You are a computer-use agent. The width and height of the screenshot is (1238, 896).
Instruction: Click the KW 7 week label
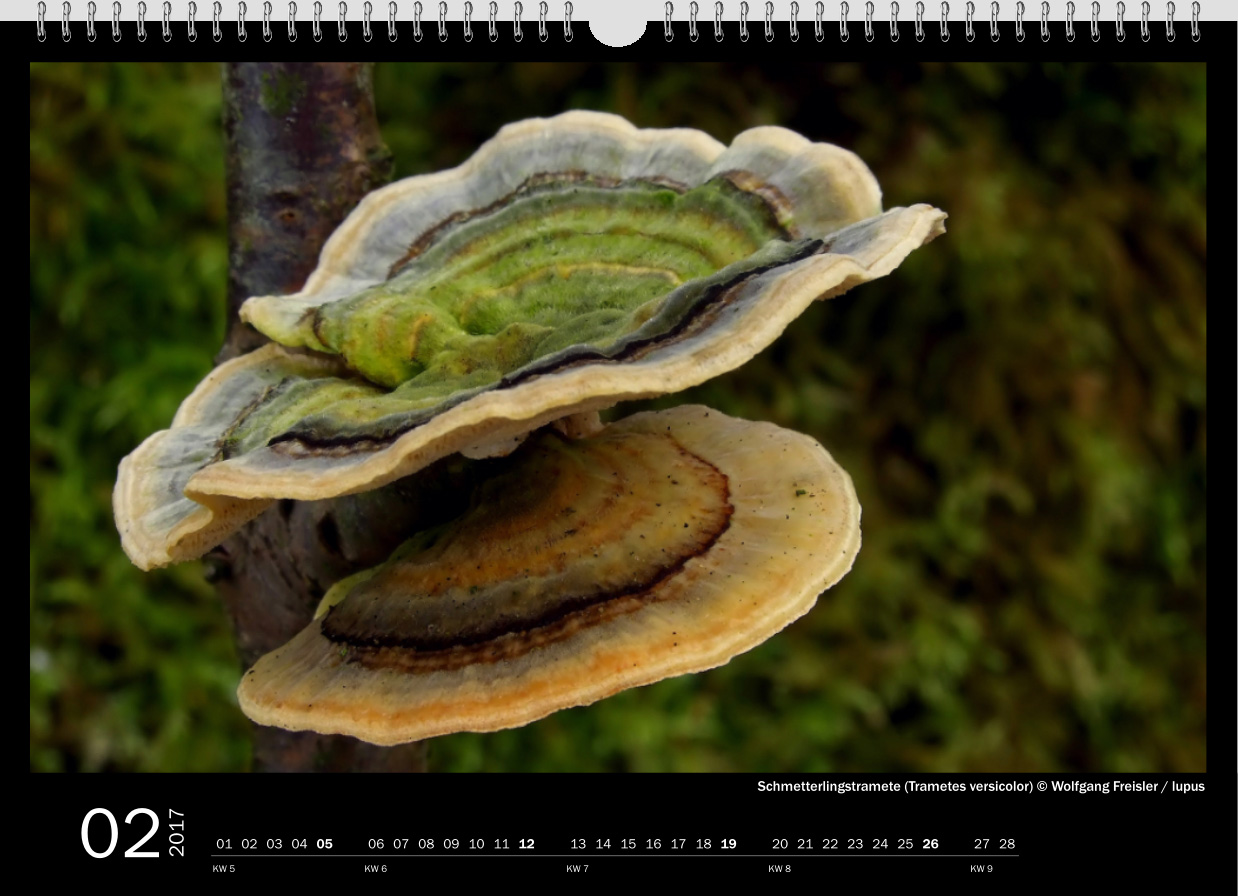[x=577, y=869]
